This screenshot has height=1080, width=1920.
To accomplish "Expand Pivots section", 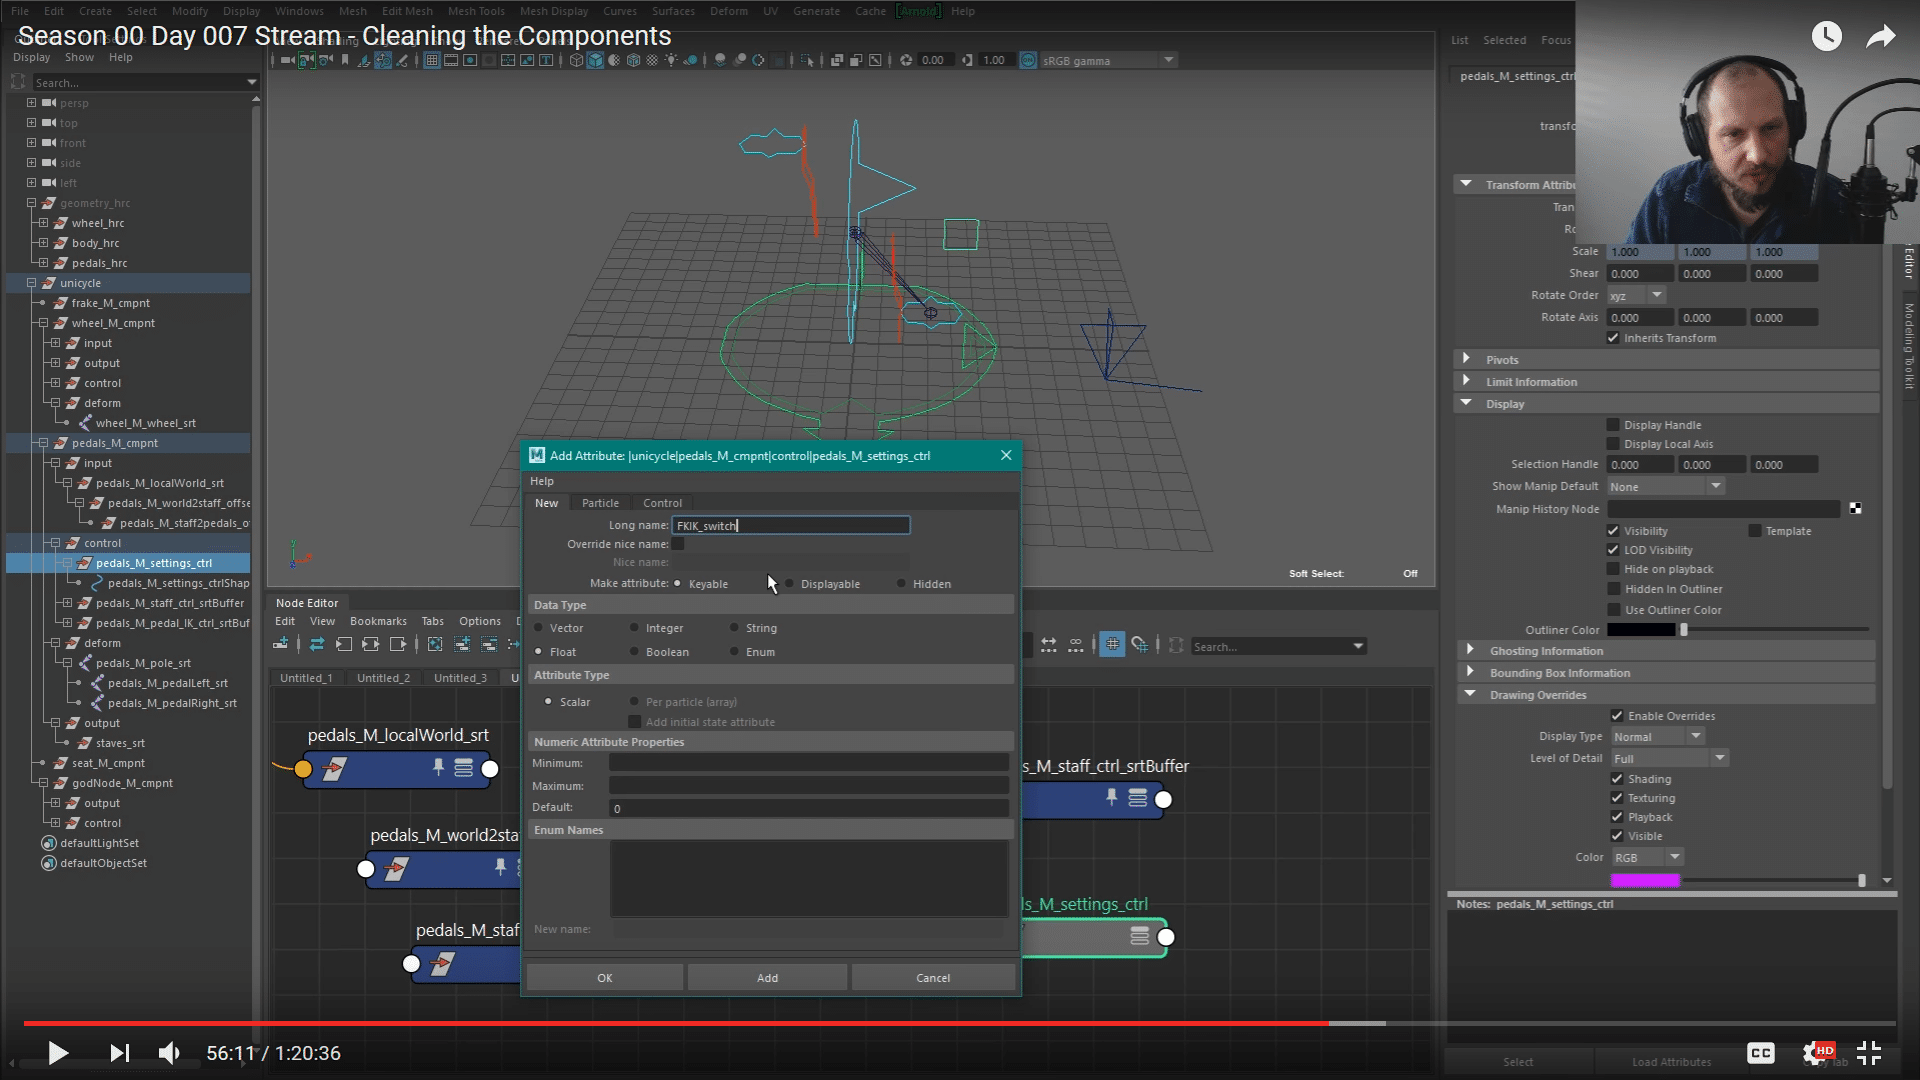I will tap(1467, 359).
